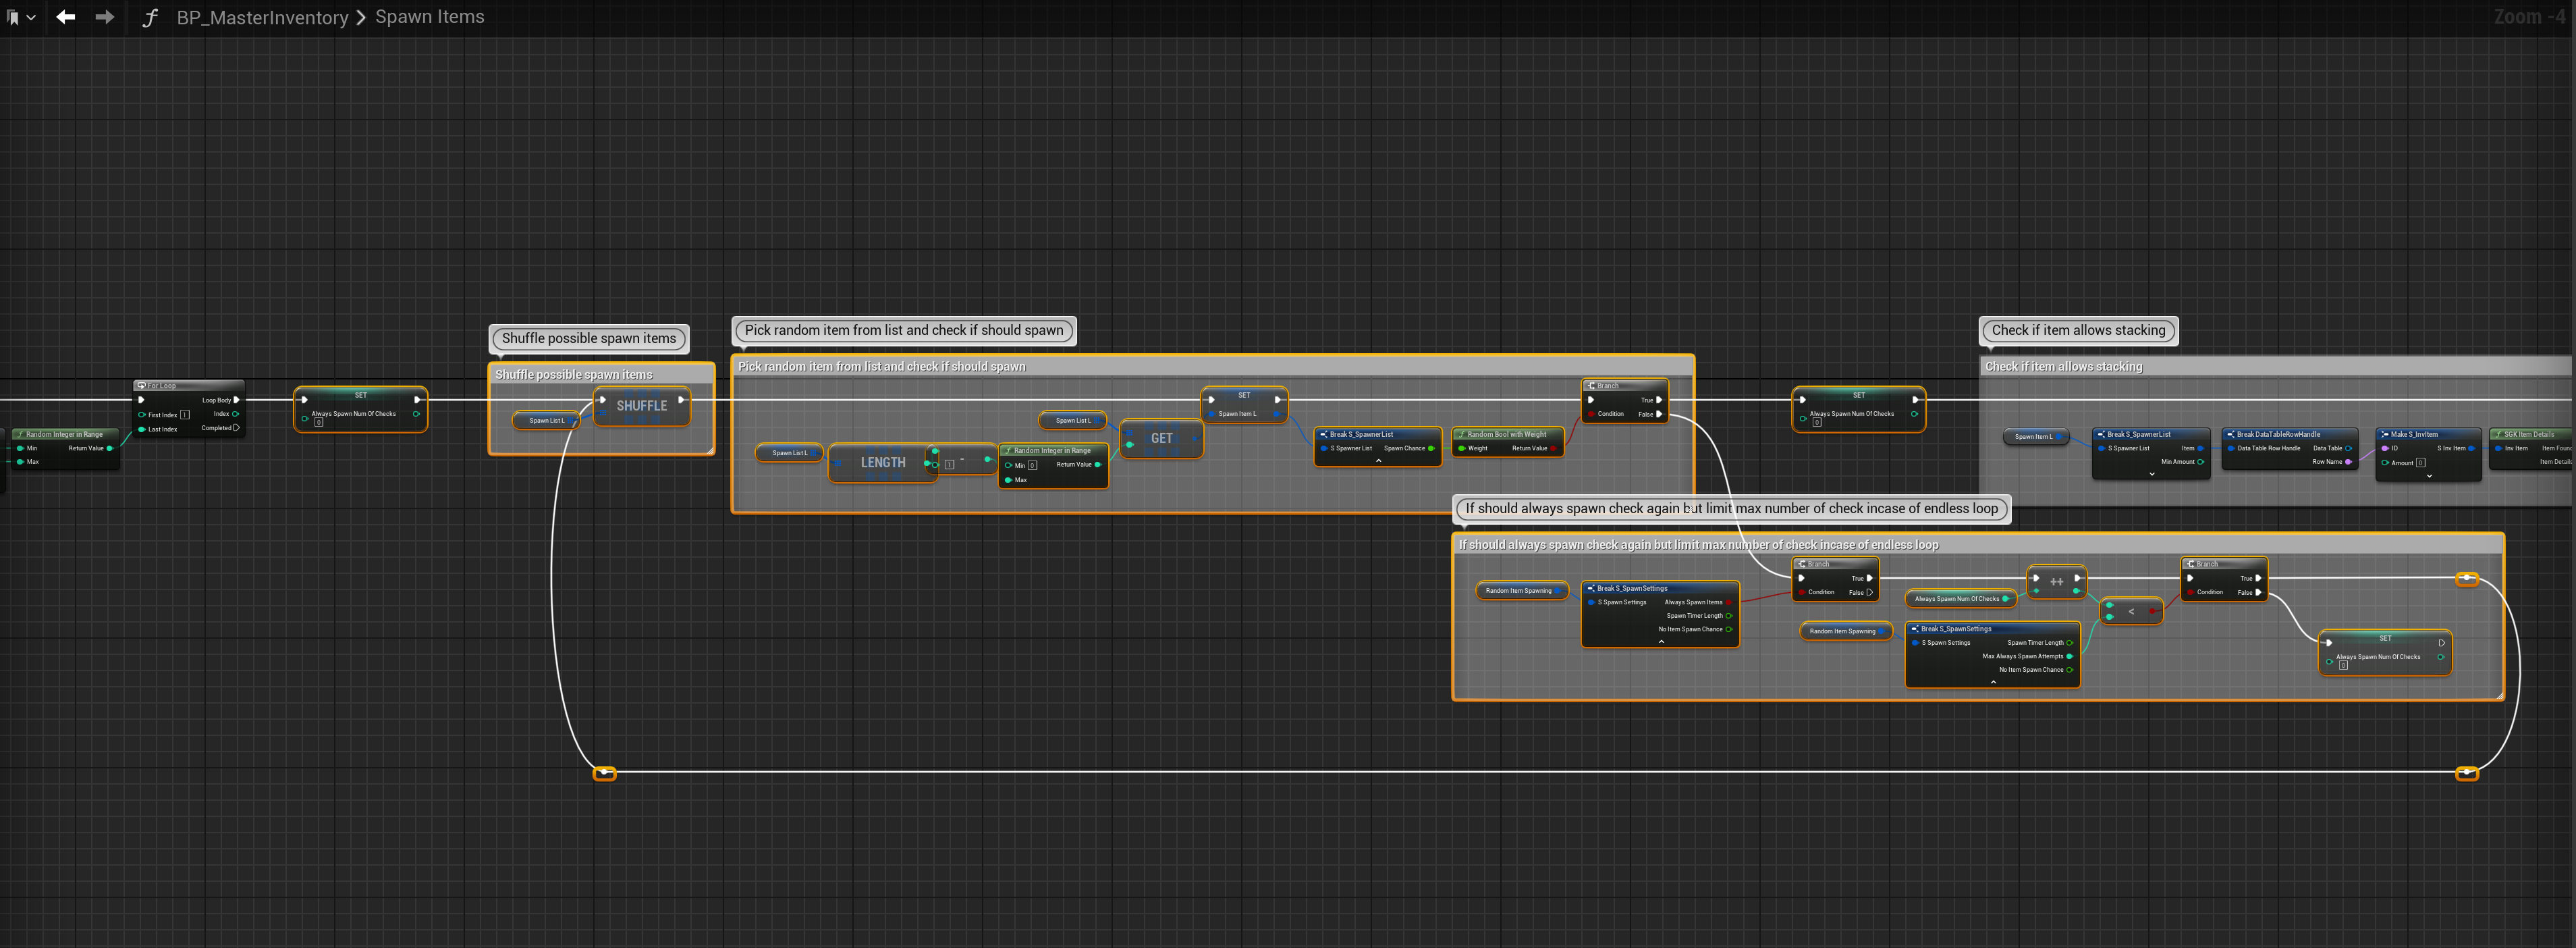Select the increment (++) node
Screen dimensions: 2576x948
pos(2056,582)
